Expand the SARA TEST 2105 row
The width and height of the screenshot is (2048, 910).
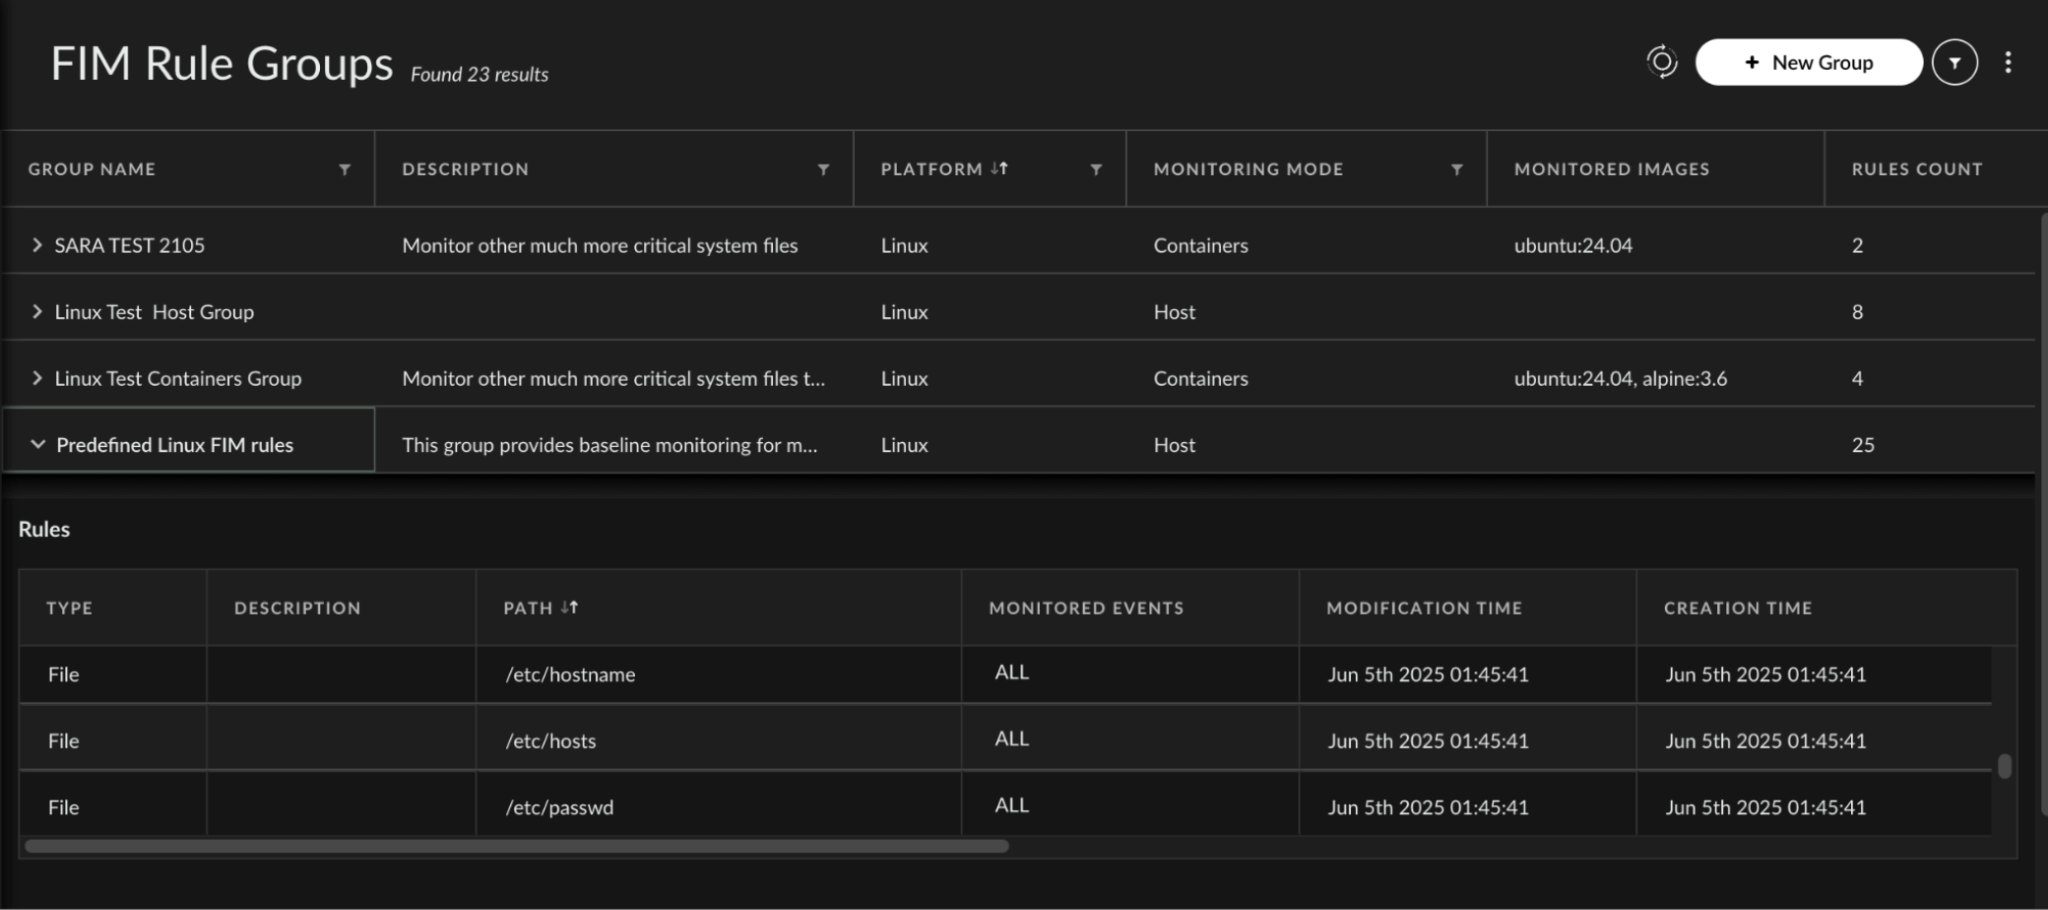[x=37, y=245]
